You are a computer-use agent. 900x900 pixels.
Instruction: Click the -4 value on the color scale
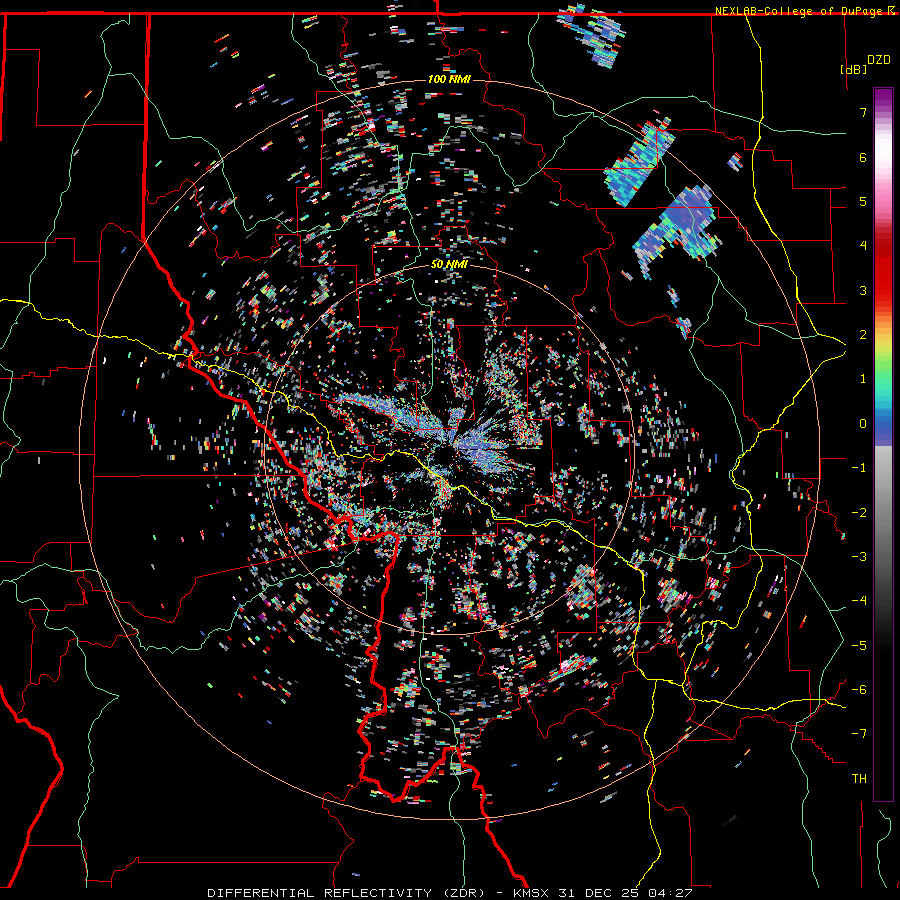(859, 601)
